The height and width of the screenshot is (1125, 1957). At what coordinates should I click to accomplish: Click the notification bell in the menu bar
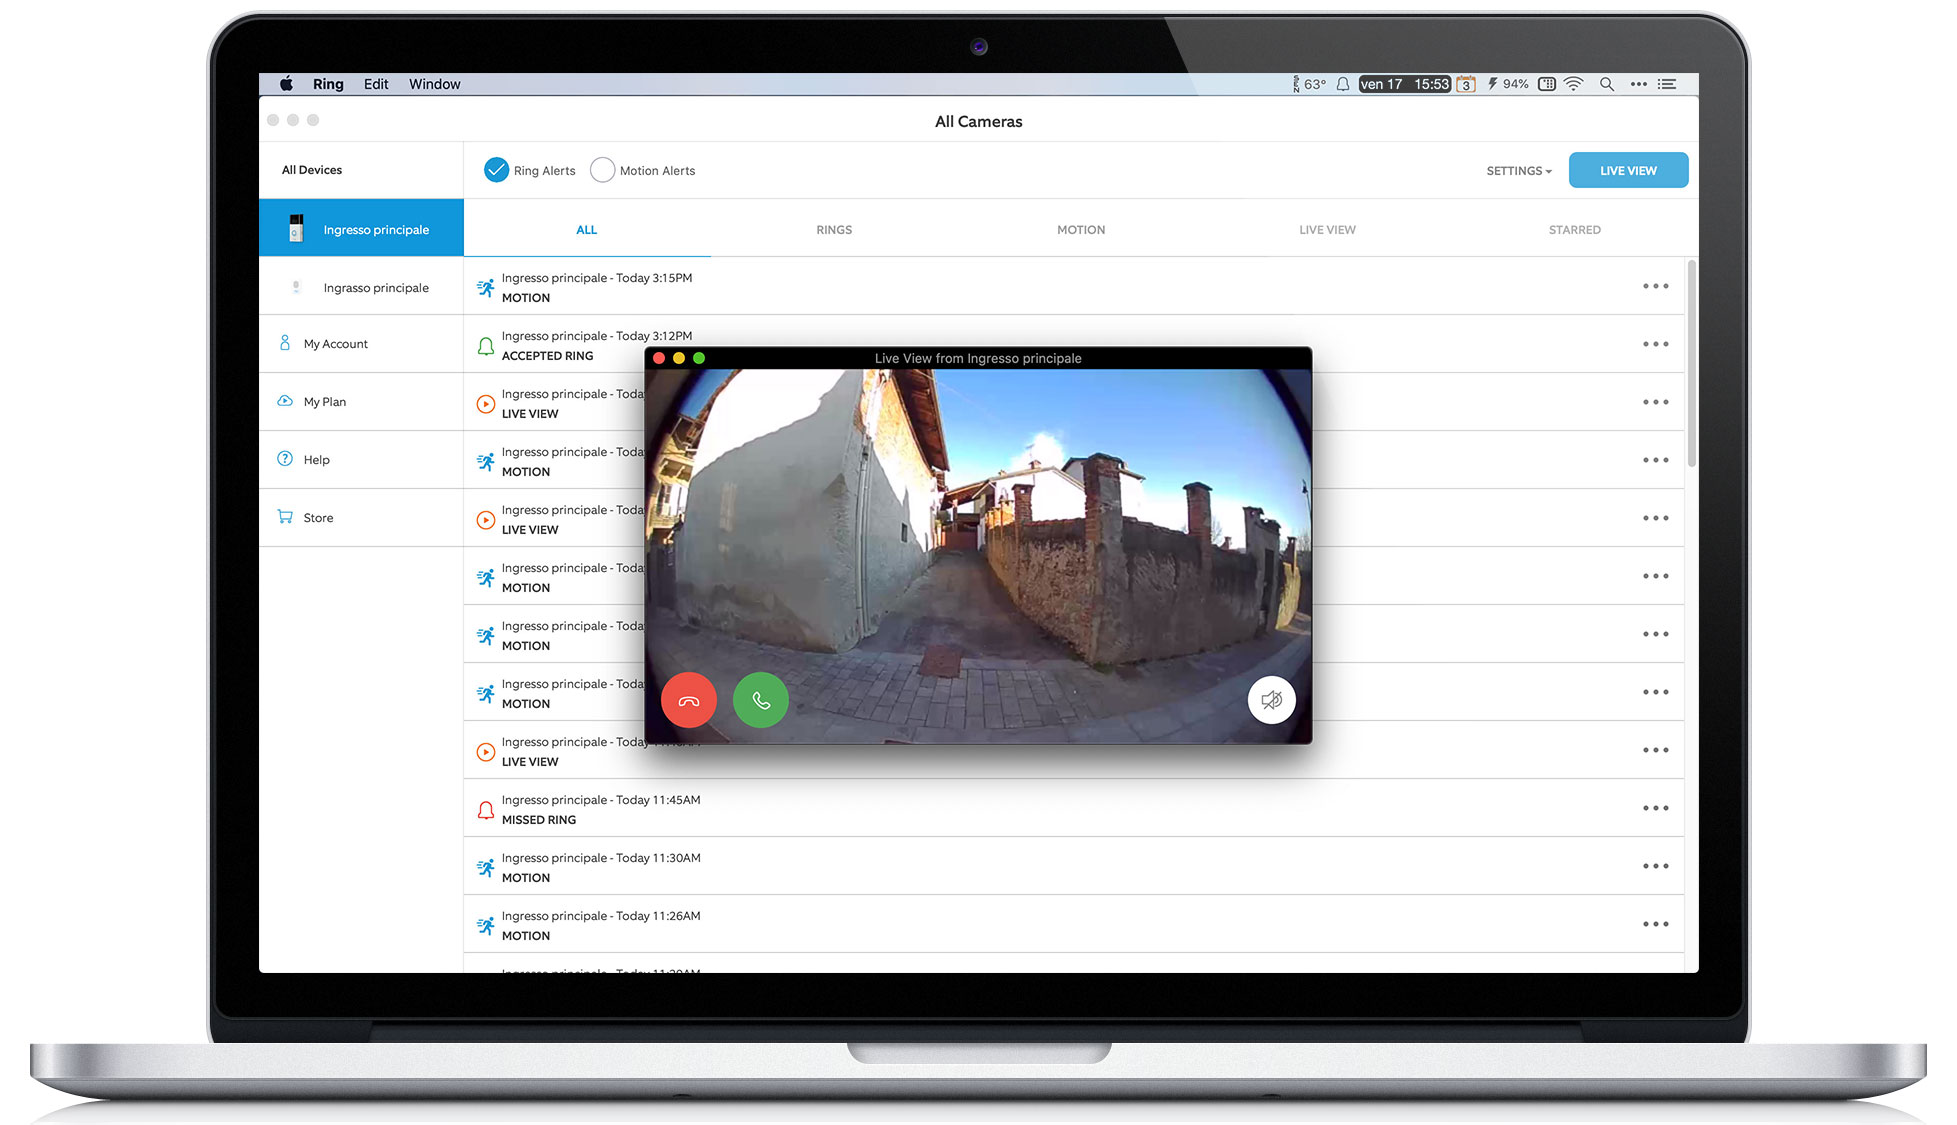[x=1343, y=84]
